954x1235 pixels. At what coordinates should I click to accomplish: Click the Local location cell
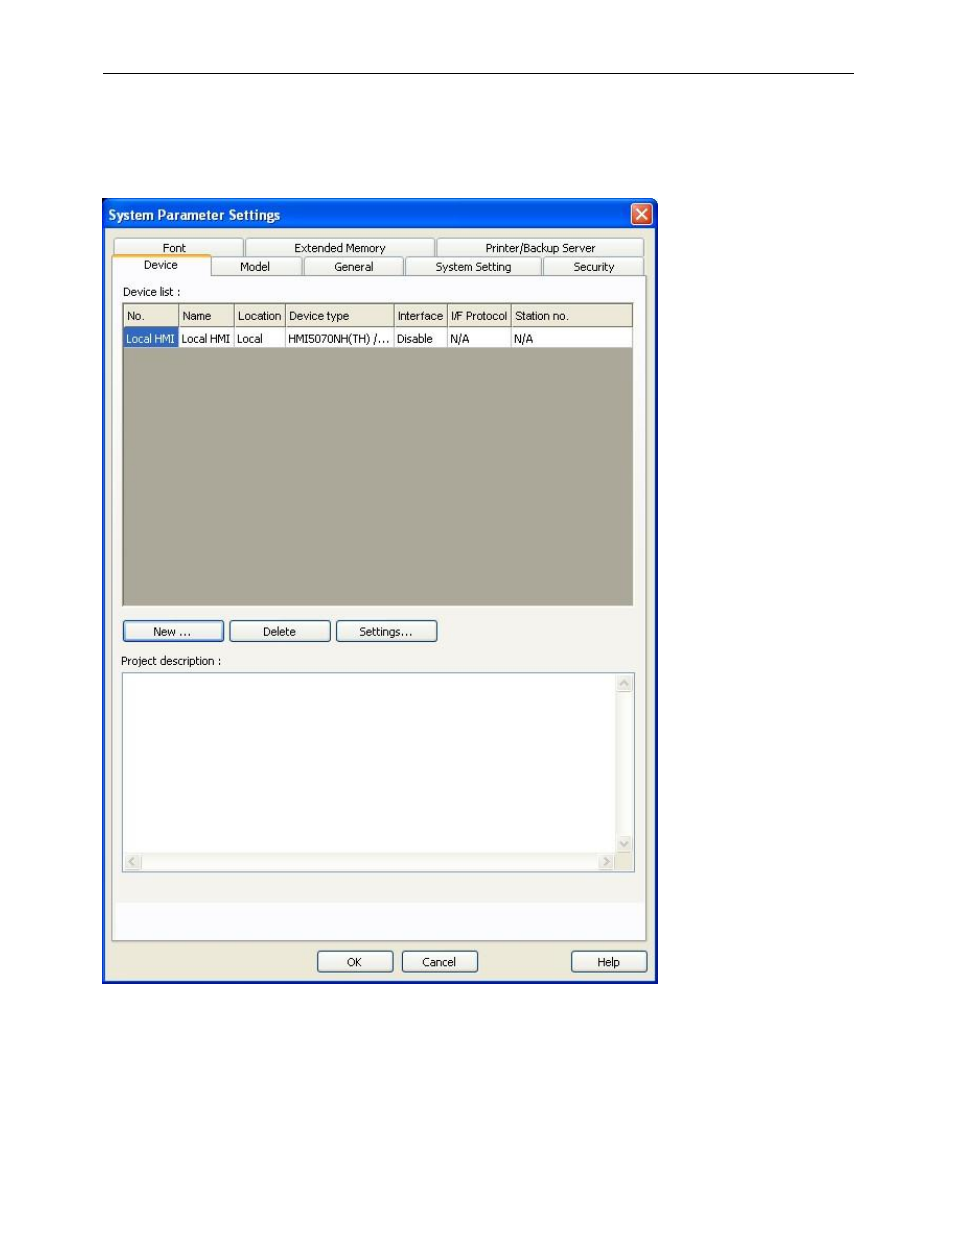pyautogui.click(x=260, y=339)
